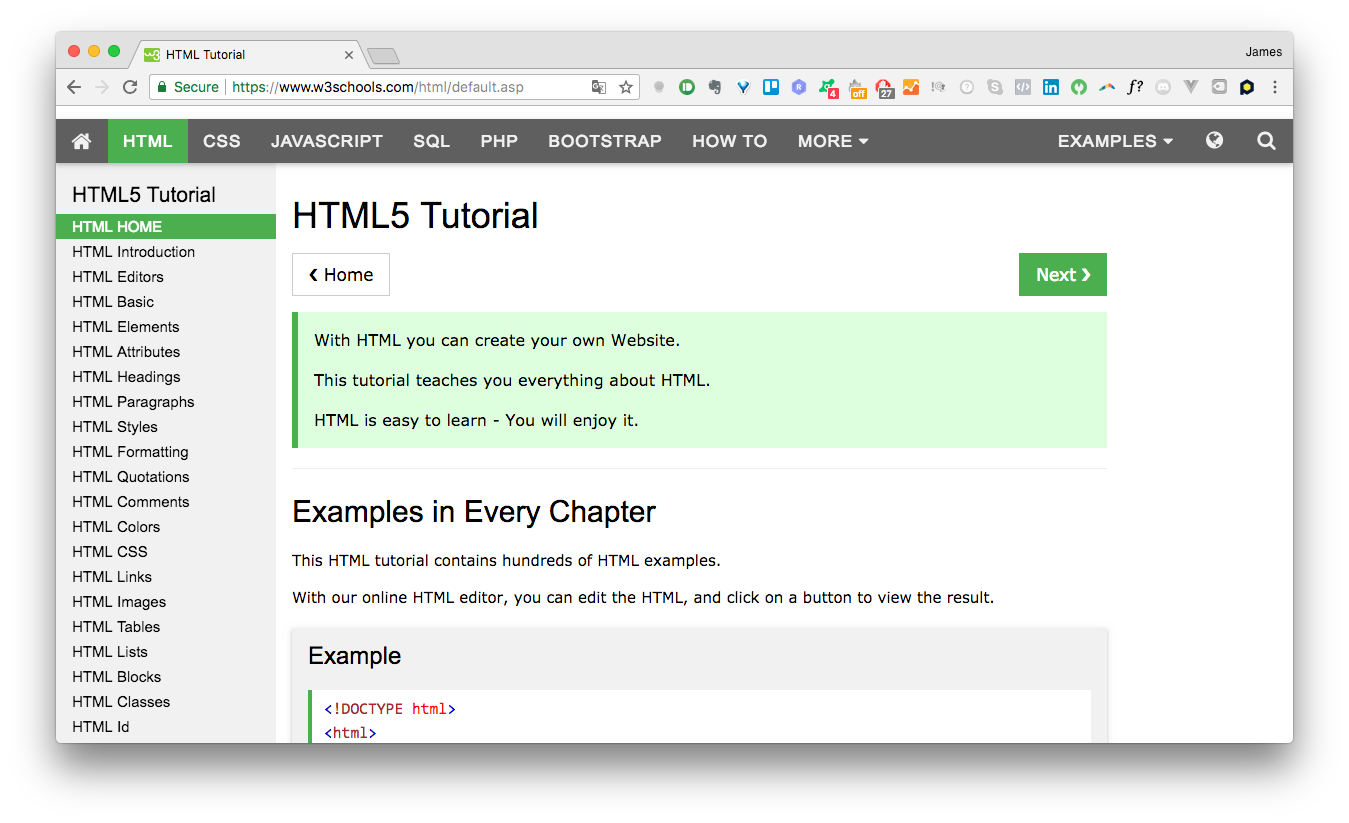Switch to the CSS tutorial tab
This screenshot has height=823, width=1349.
click(x=222, y=141)
